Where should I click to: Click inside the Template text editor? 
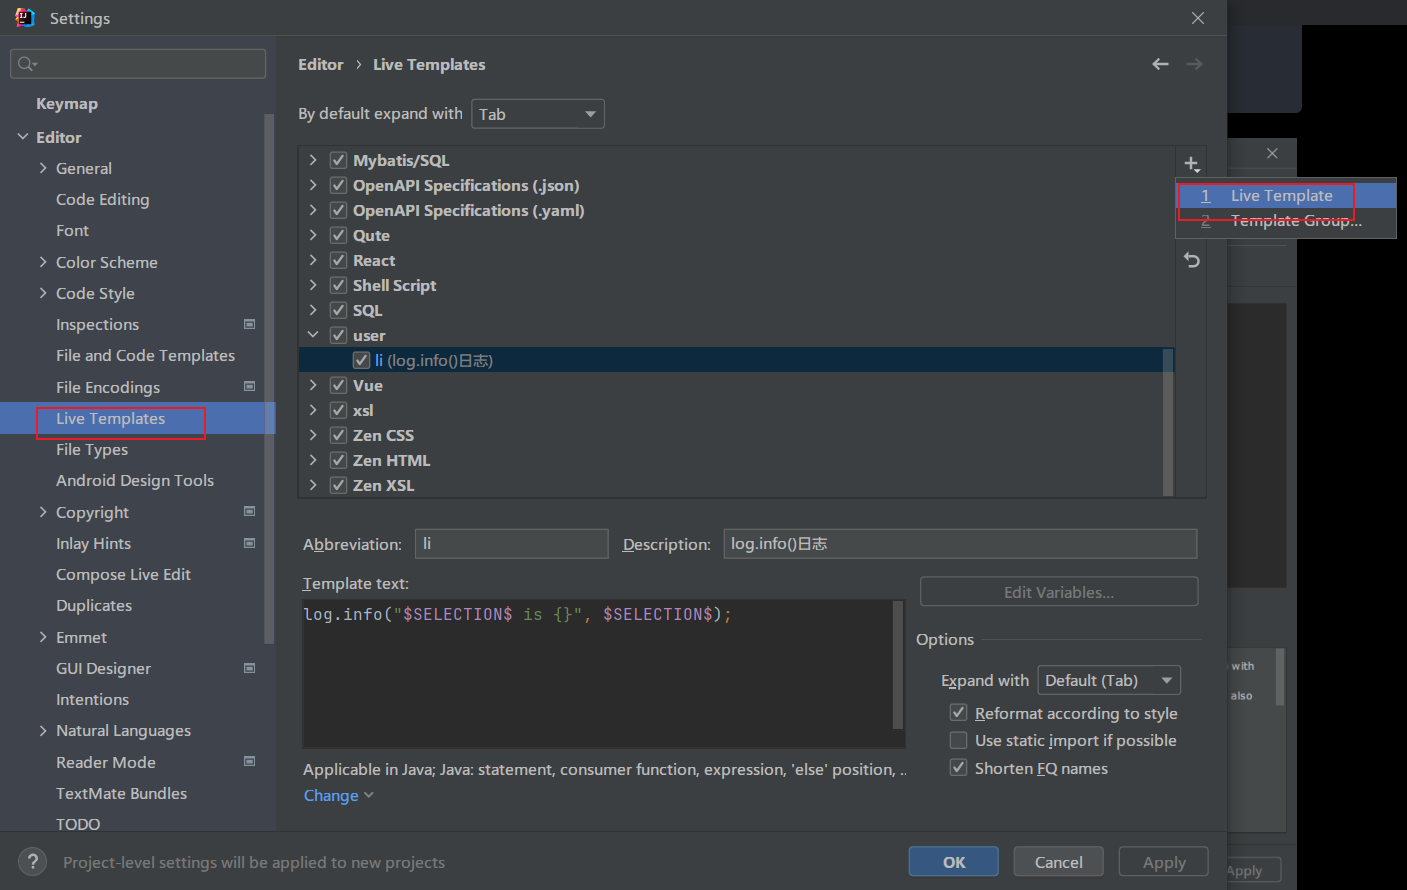[597, 673]
